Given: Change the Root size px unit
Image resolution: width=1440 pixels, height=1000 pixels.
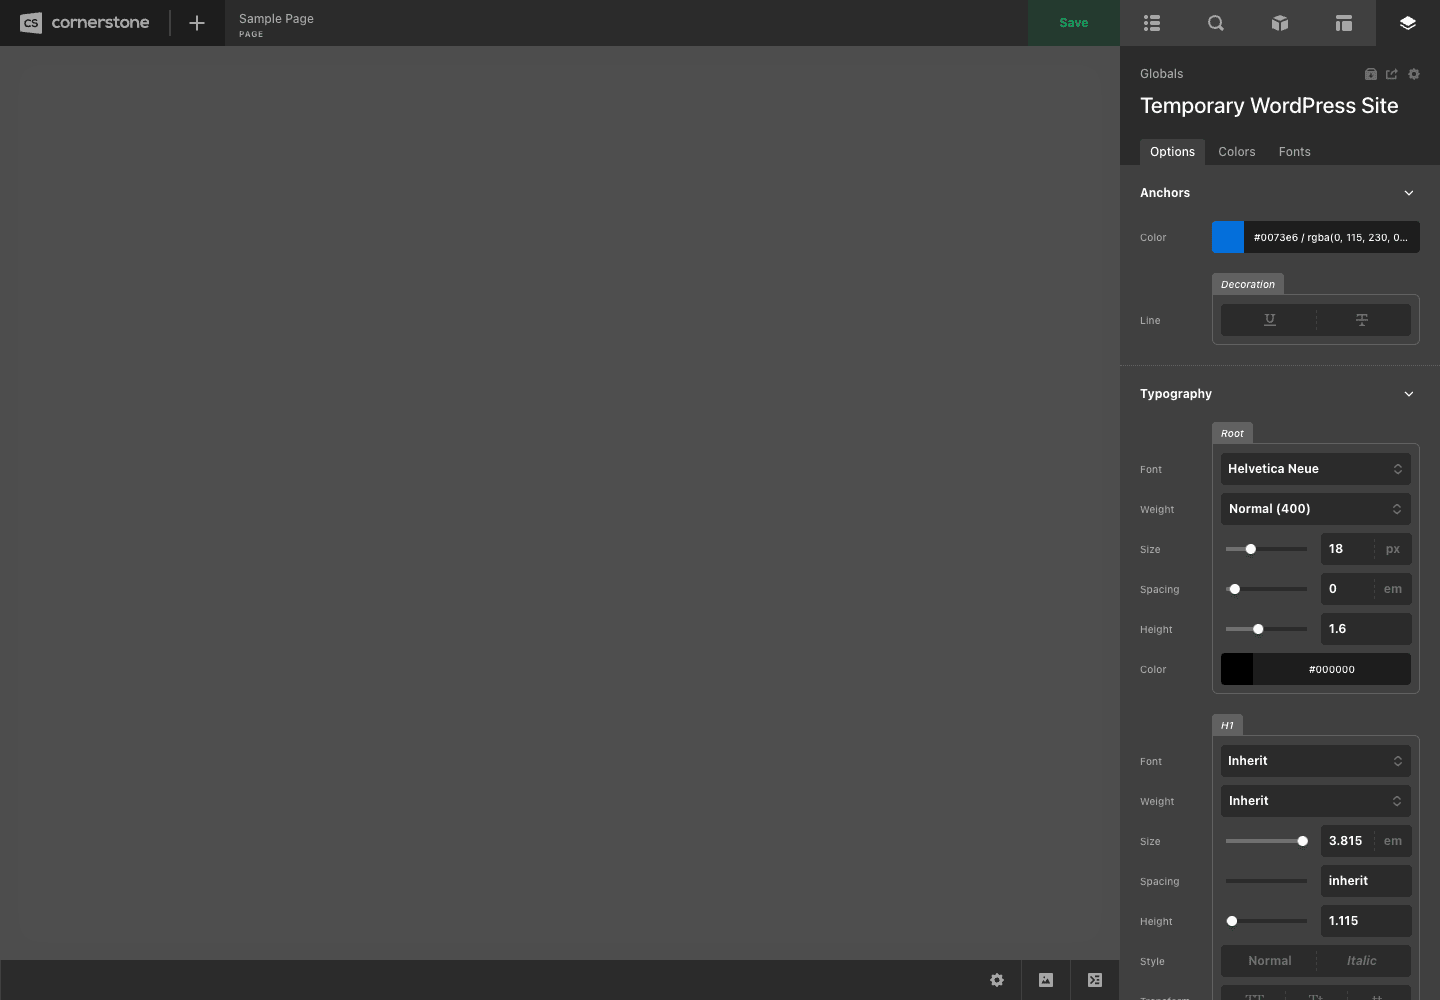Looking at the screenshot, I should [x=1393, y=549].
